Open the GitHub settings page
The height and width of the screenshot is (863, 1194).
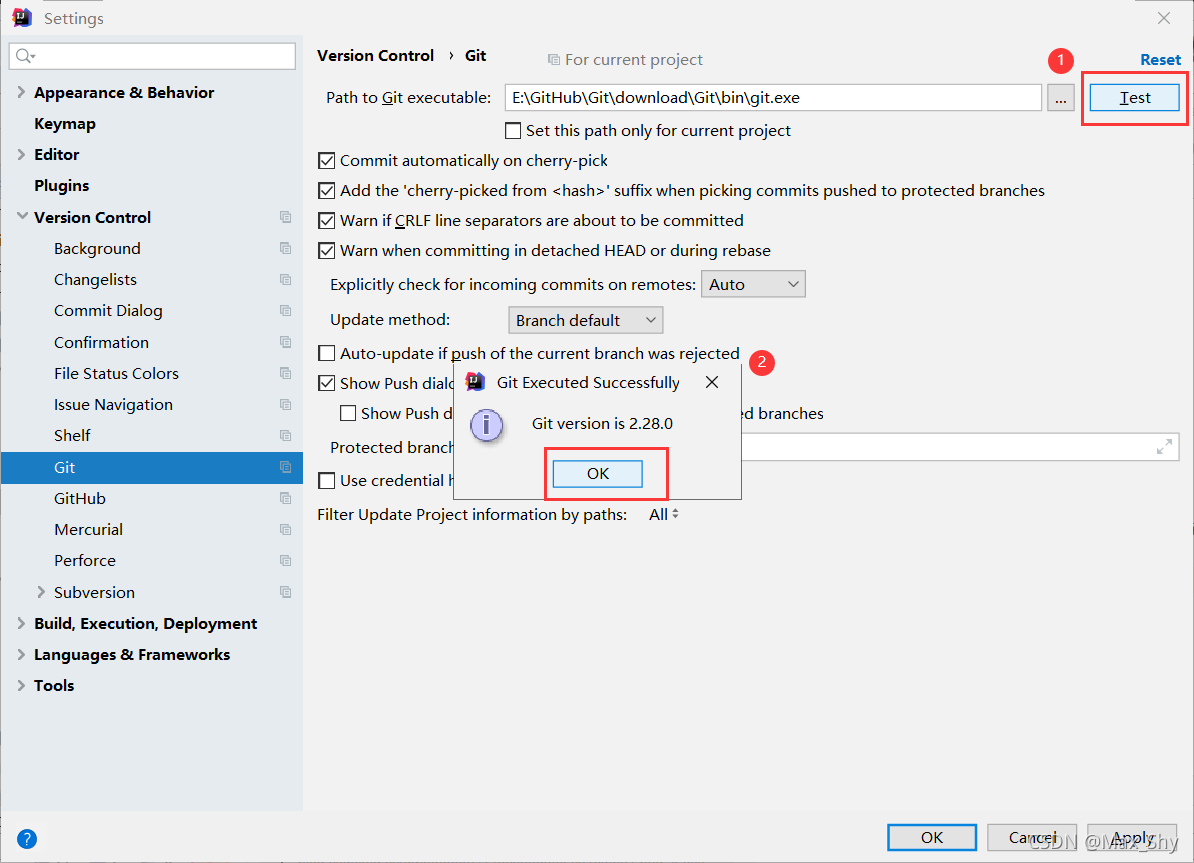click(80, 498)
